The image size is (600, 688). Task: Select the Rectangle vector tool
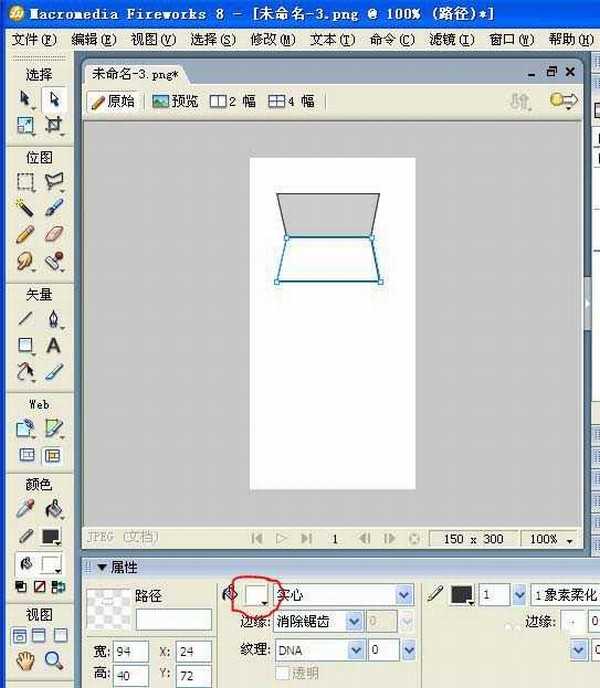pos(25,345)
